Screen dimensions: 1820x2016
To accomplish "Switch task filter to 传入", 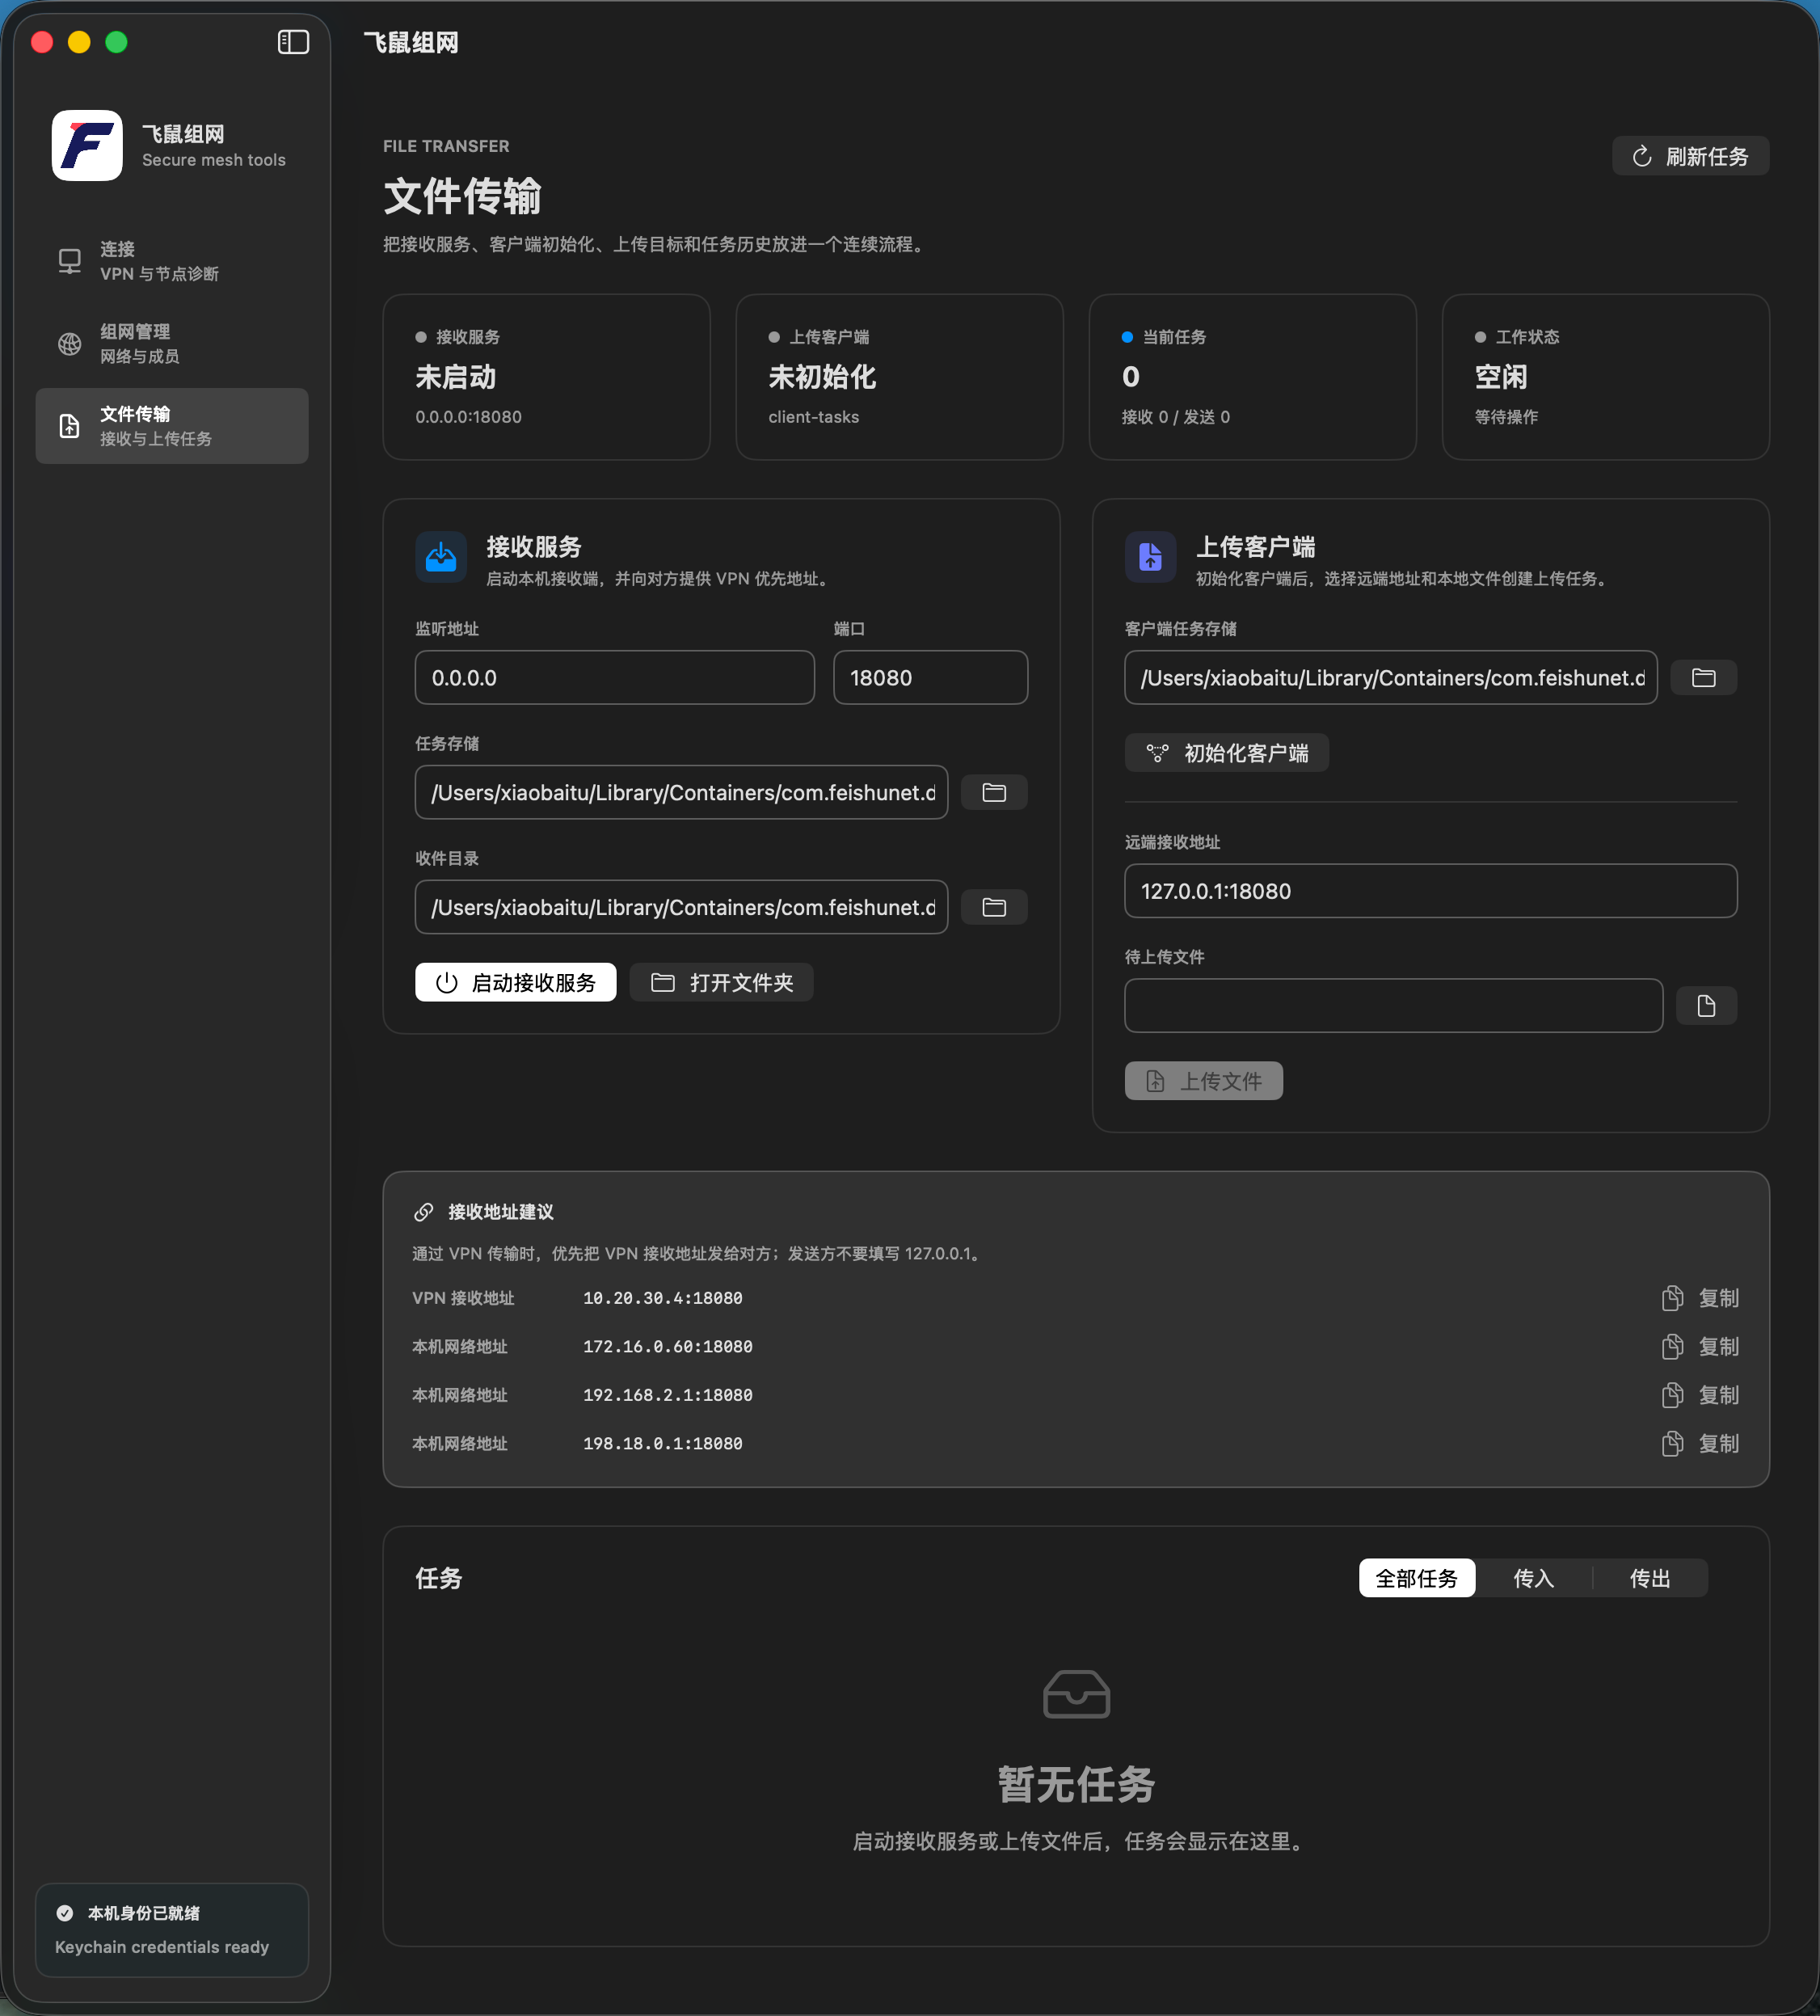I will (1533, 1578).
